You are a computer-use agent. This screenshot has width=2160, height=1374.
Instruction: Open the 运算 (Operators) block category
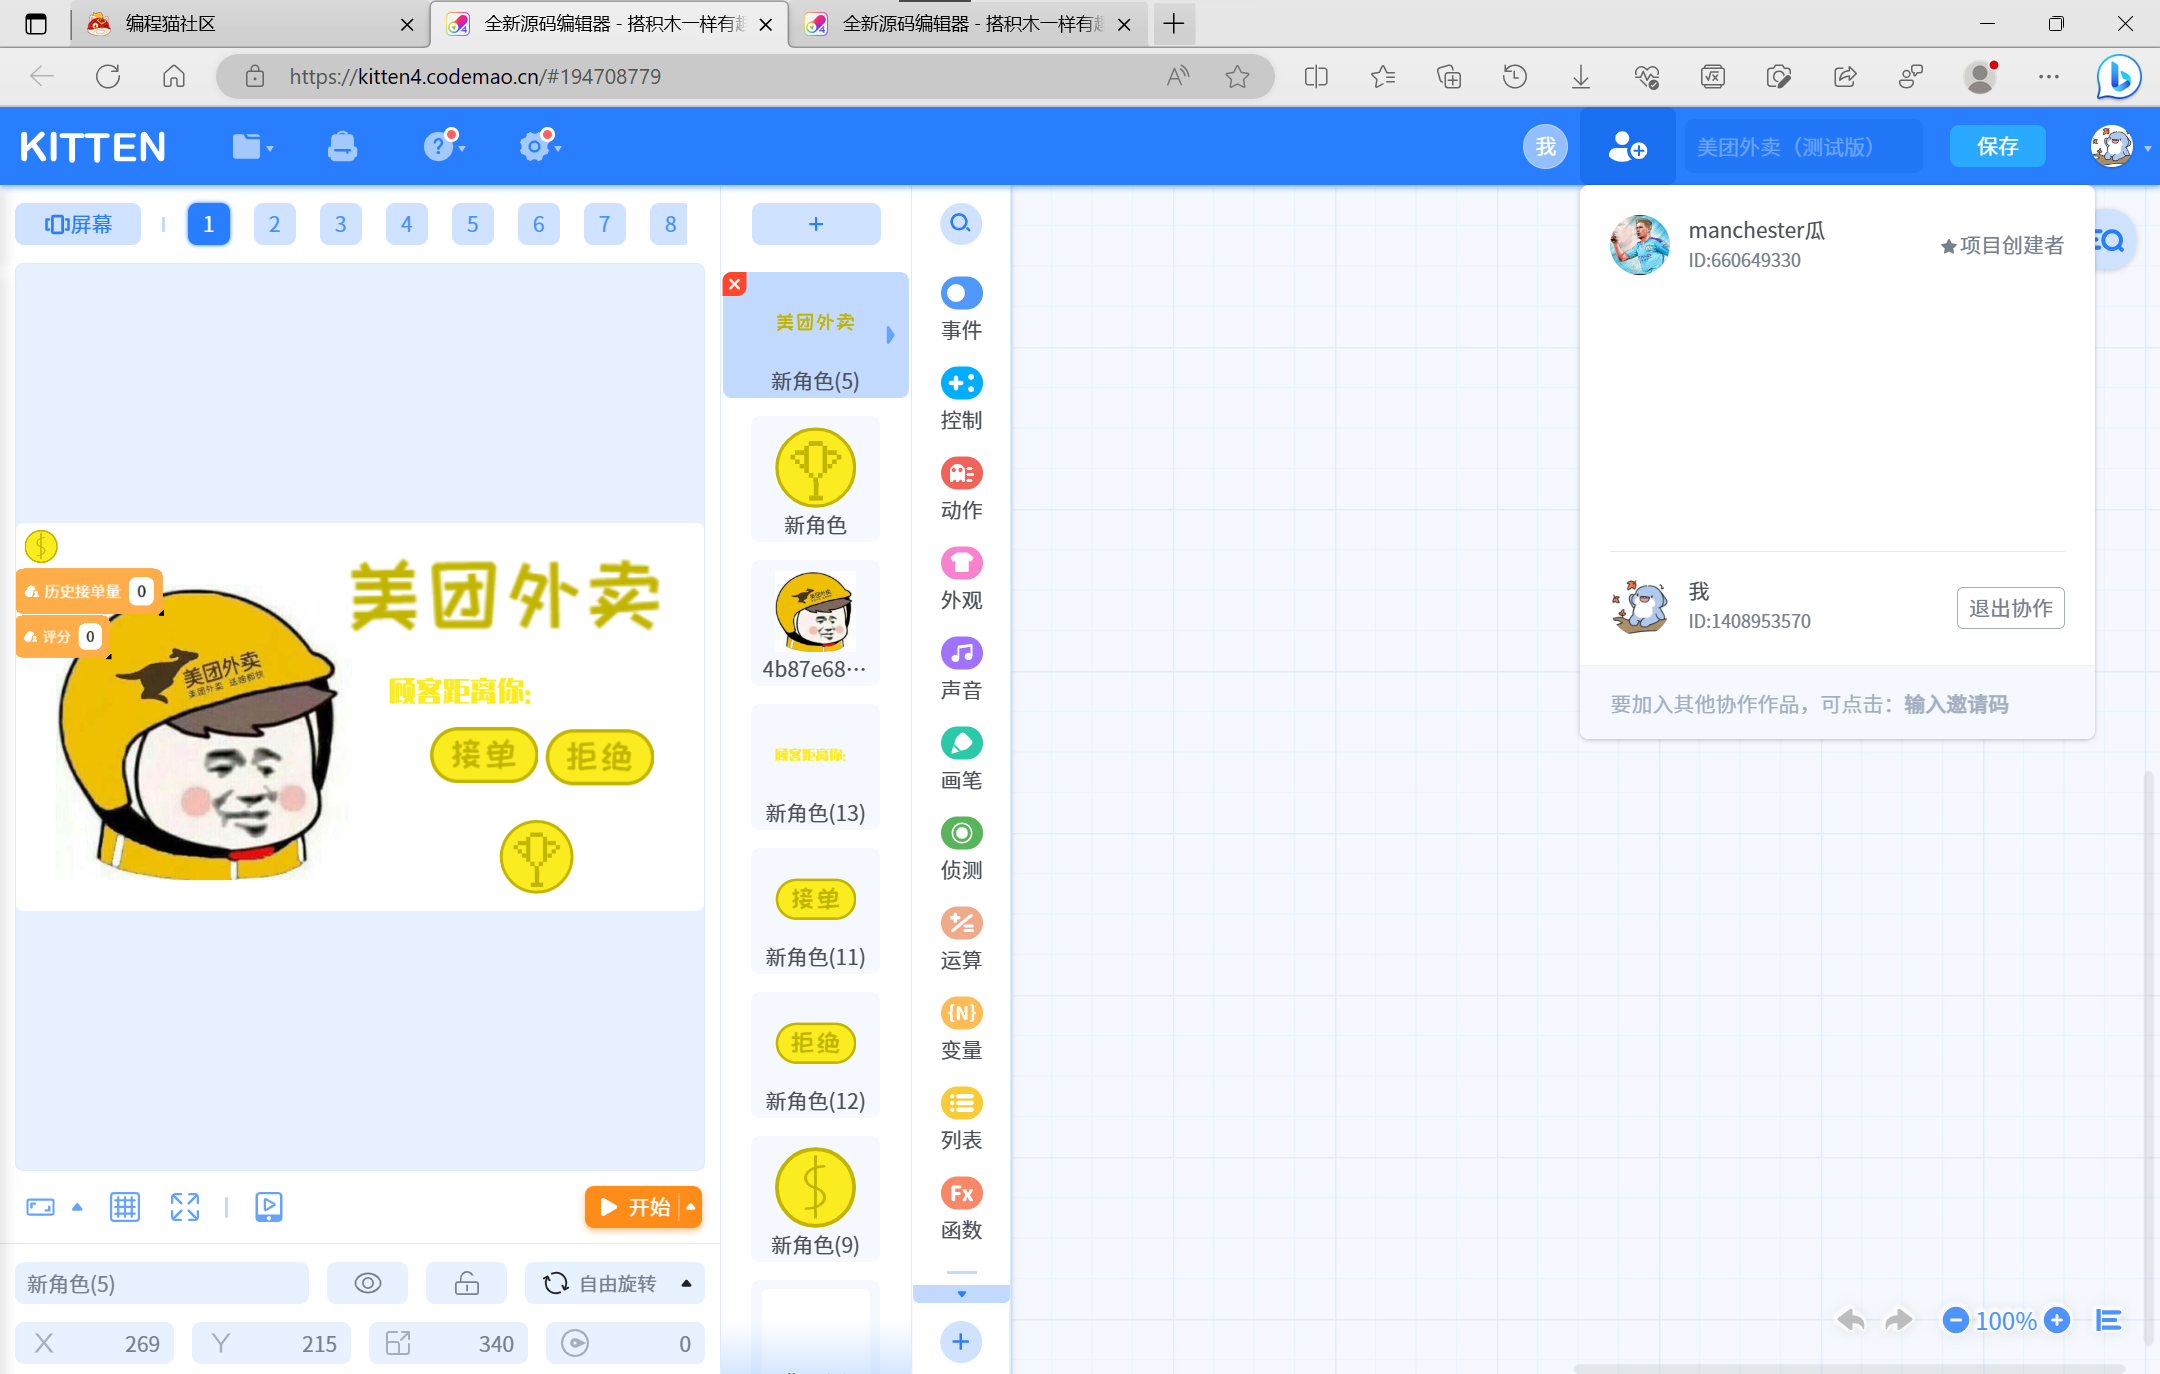pos(961,939)
